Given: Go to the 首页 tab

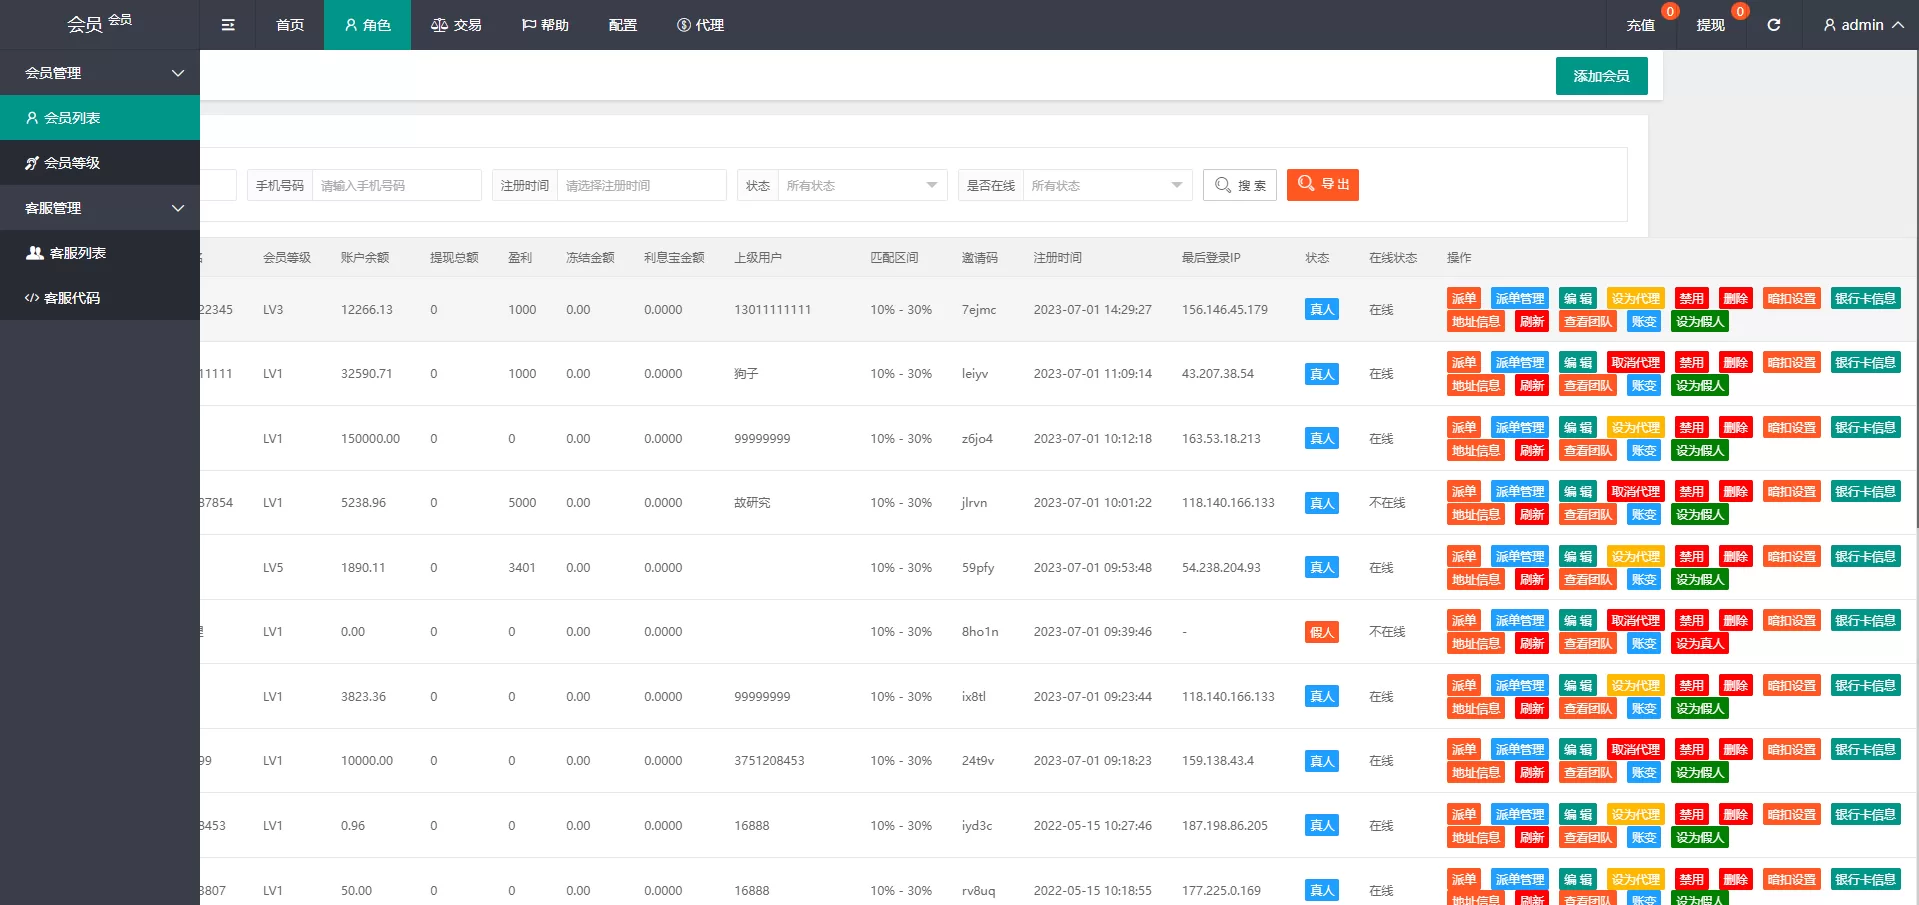Looking at the screenshot, I should [290, 25].
